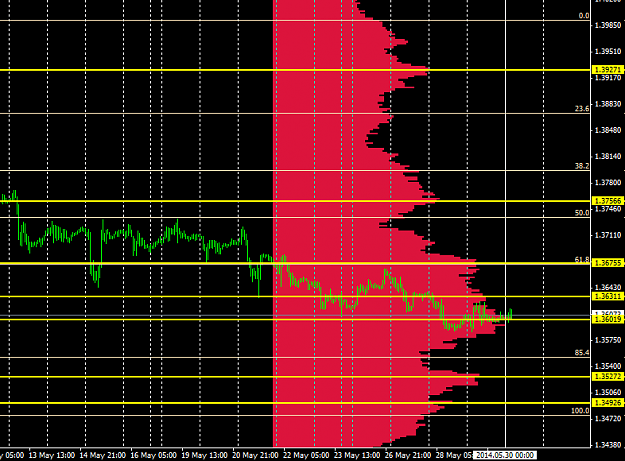Click the 1.37800 price scale value
625x461 pixels.
tap(608, 182)
